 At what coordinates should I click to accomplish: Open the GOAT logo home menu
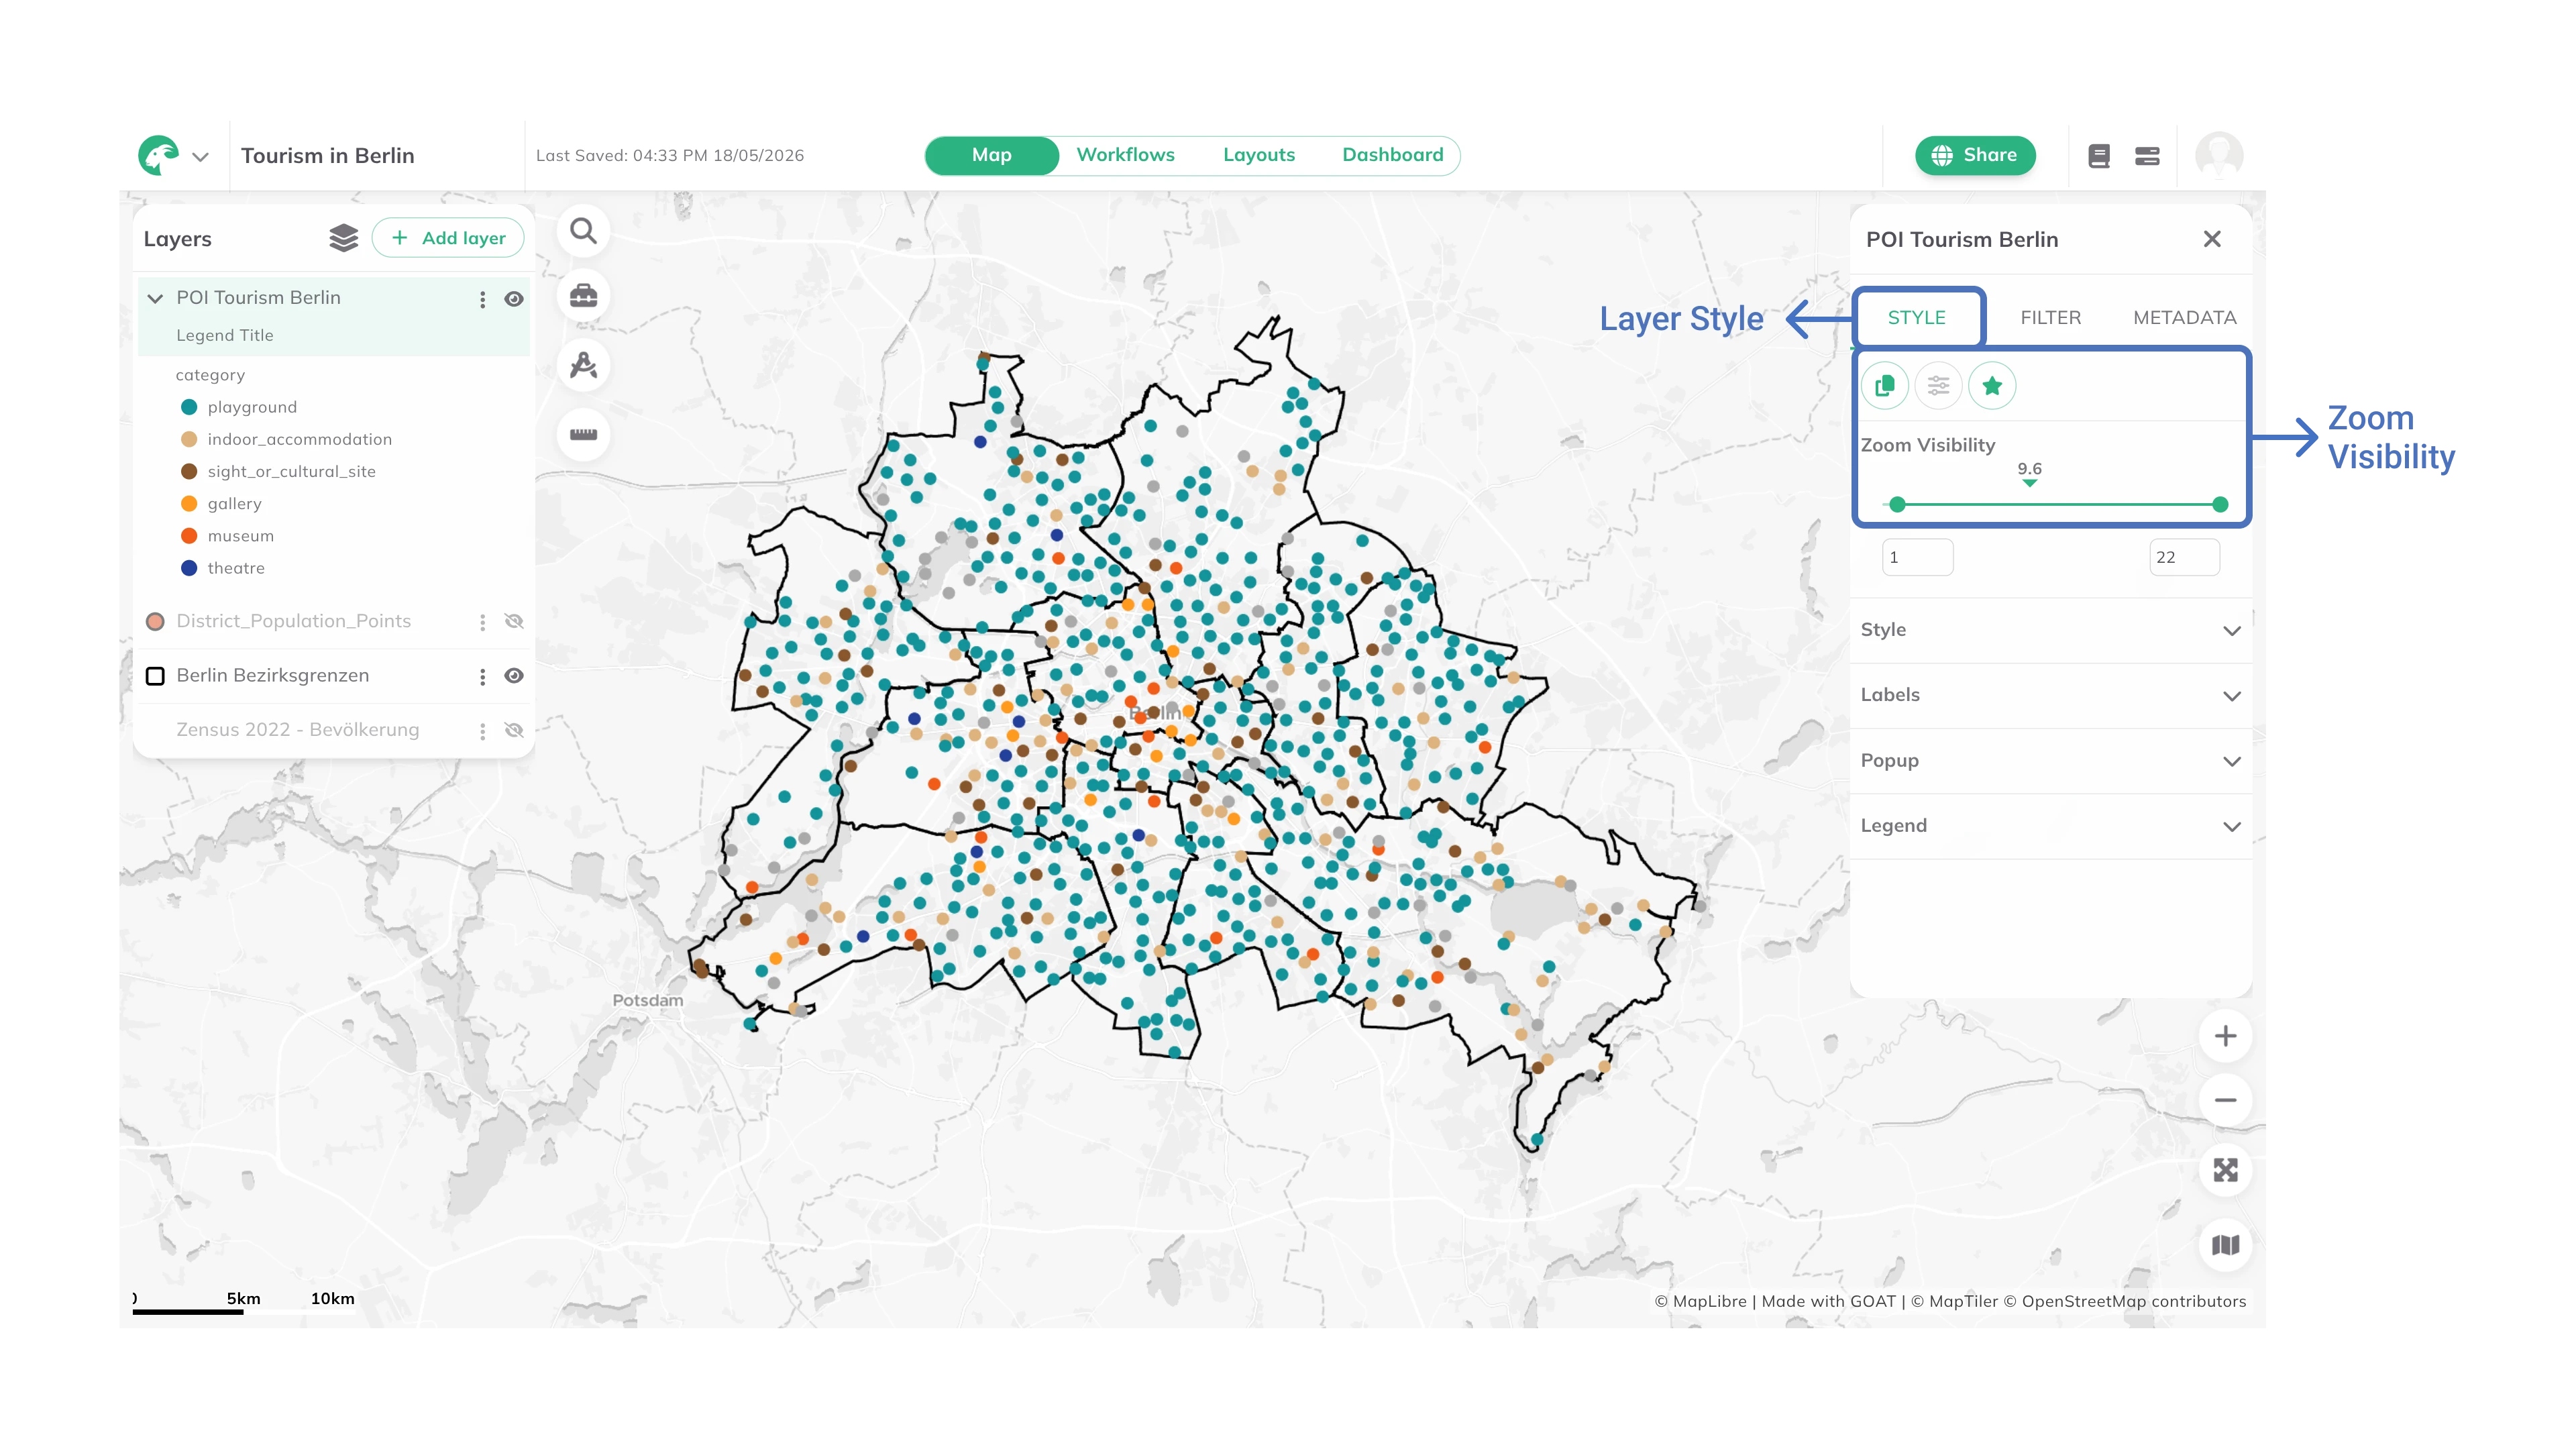(158, 155)
